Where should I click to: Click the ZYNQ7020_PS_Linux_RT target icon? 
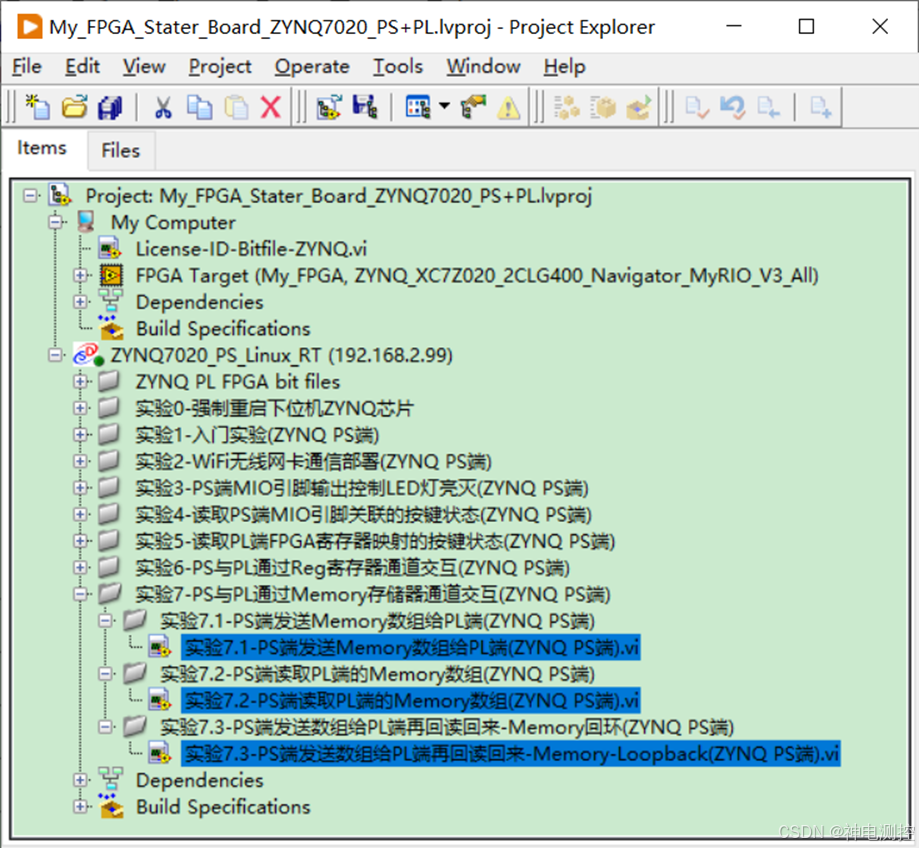[88, 355]
